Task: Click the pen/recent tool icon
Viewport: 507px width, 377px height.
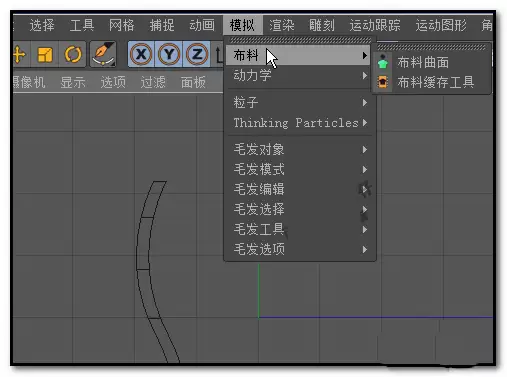Action: [103, 54]
